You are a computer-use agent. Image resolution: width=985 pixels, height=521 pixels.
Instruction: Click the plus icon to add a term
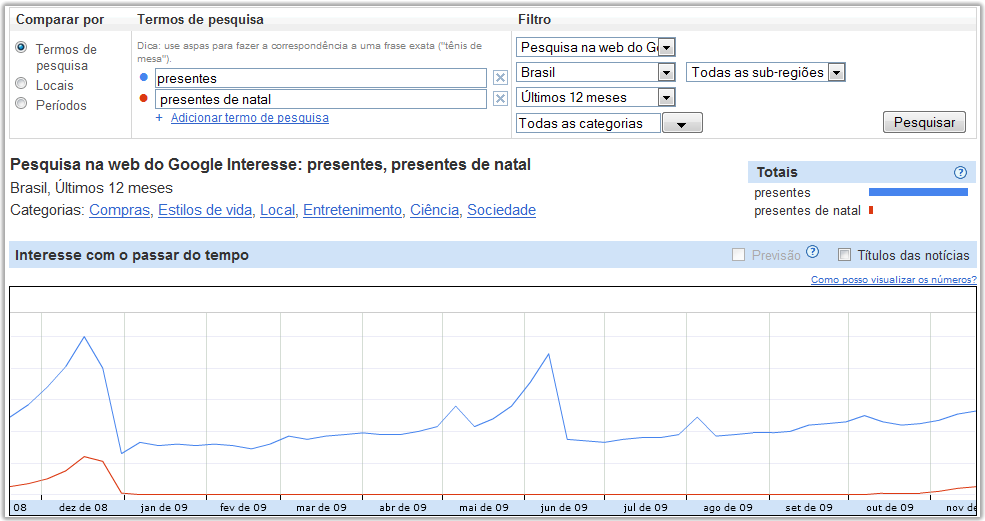pyautogui.click(x=159, y=118)
